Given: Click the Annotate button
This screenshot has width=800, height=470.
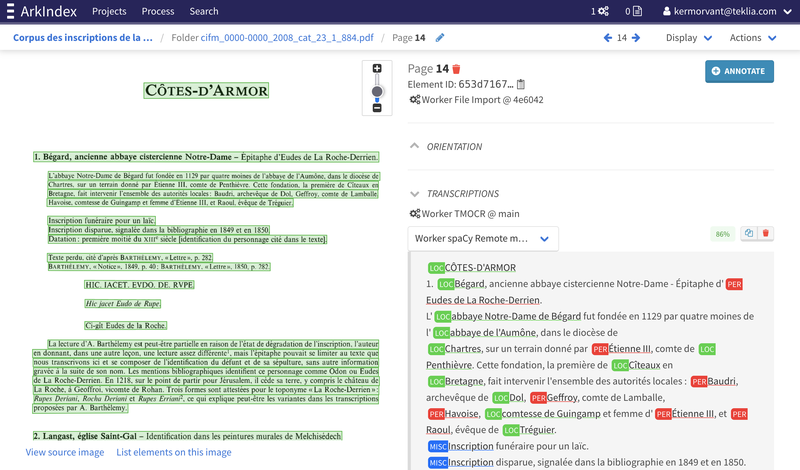Looking at the screenshot, I should click(739, 71).
